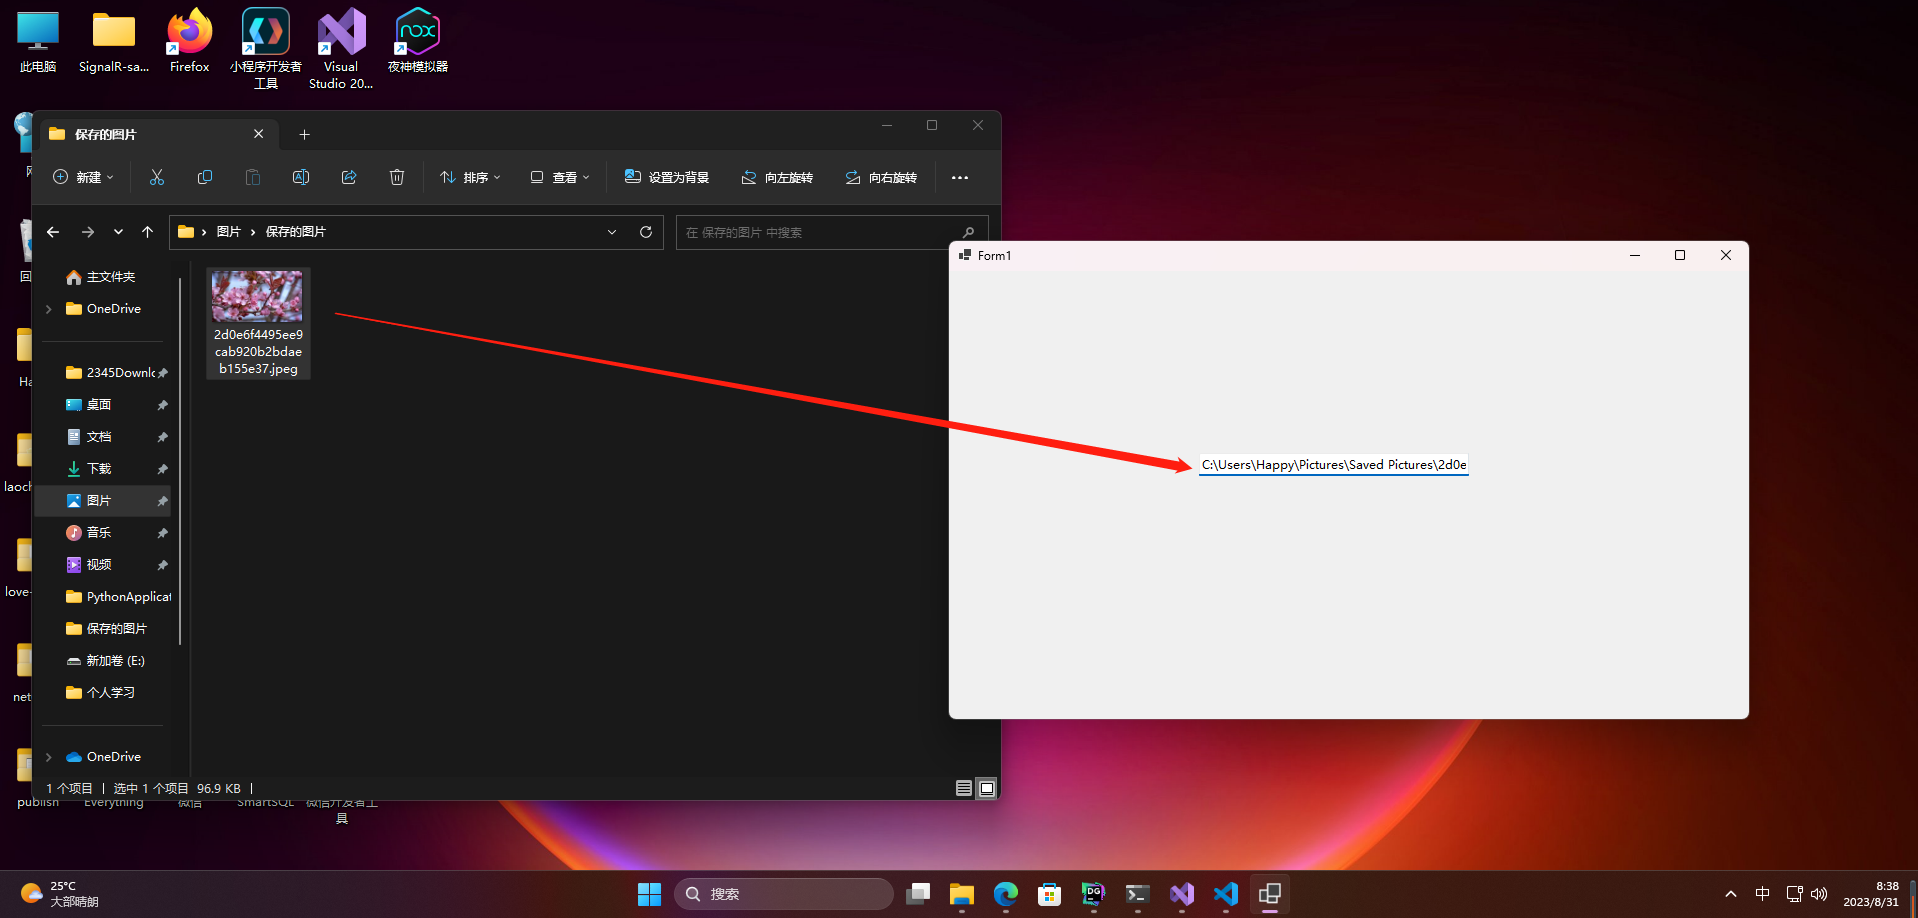Image resolution: width=1918 pixels, height=918 pixels.
Task: Refresh the folder view
Action: tap(646, 232)
